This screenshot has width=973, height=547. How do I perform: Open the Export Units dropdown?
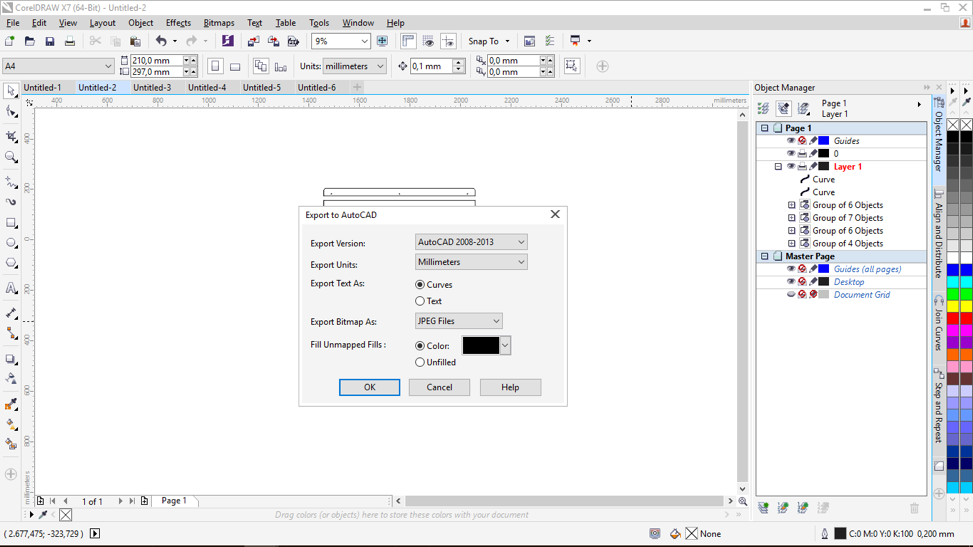pos(471,262)
